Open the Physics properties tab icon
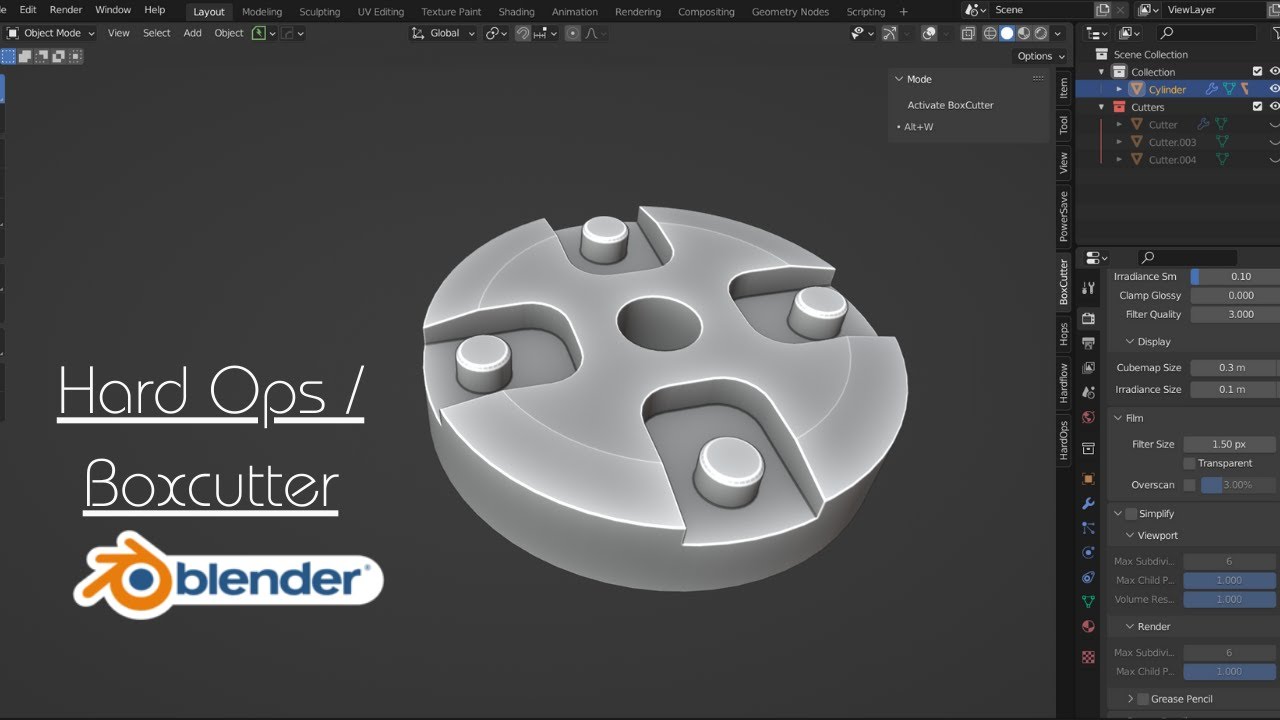Image resolution: width=1280 pixels, height=720 pixels. [x=1089, y=552]
